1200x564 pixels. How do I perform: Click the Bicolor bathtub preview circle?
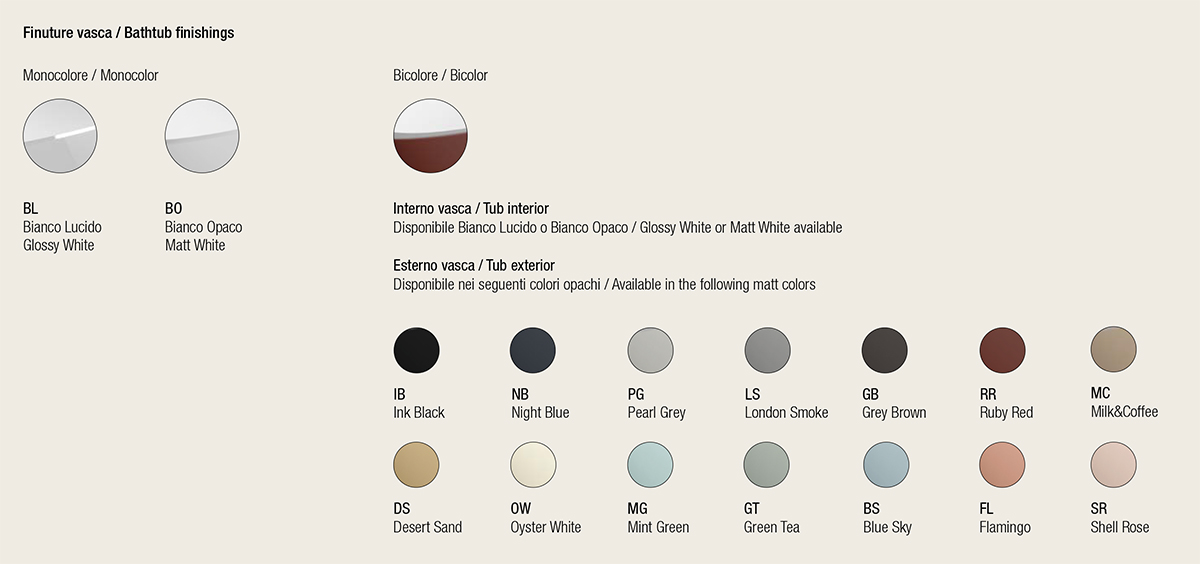[431, 136]
